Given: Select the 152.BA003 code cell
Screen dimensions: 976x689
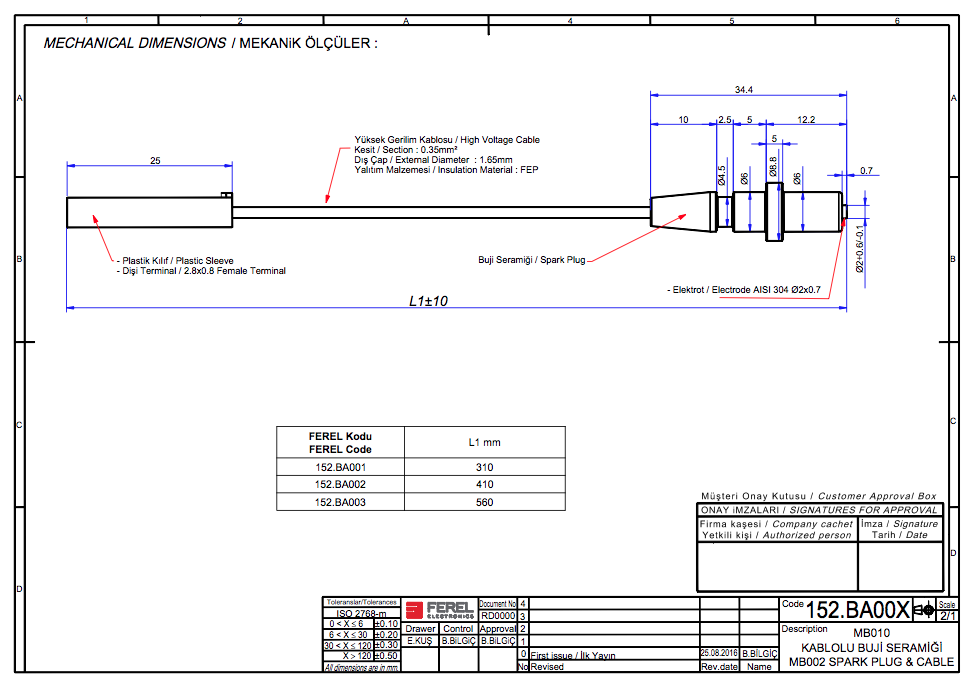Looking at the screenshot, I should click(340, 503).
